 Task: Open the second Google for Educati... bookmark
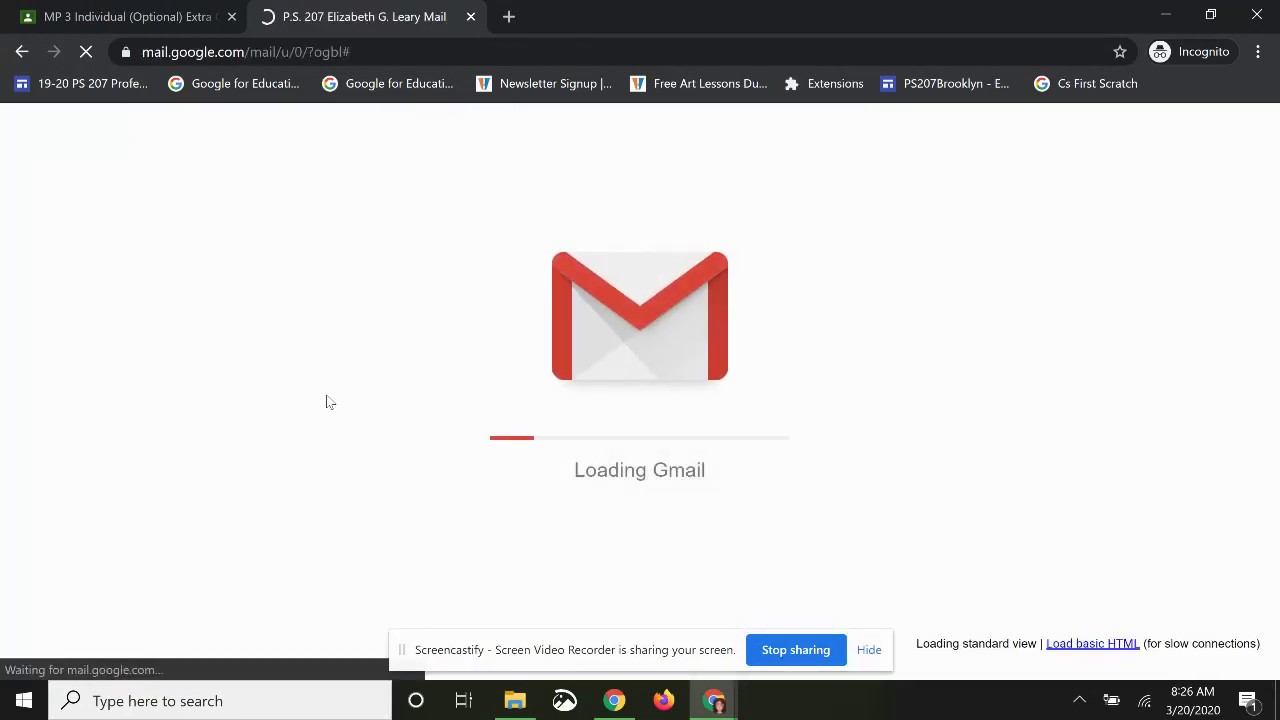coord(388,84)
